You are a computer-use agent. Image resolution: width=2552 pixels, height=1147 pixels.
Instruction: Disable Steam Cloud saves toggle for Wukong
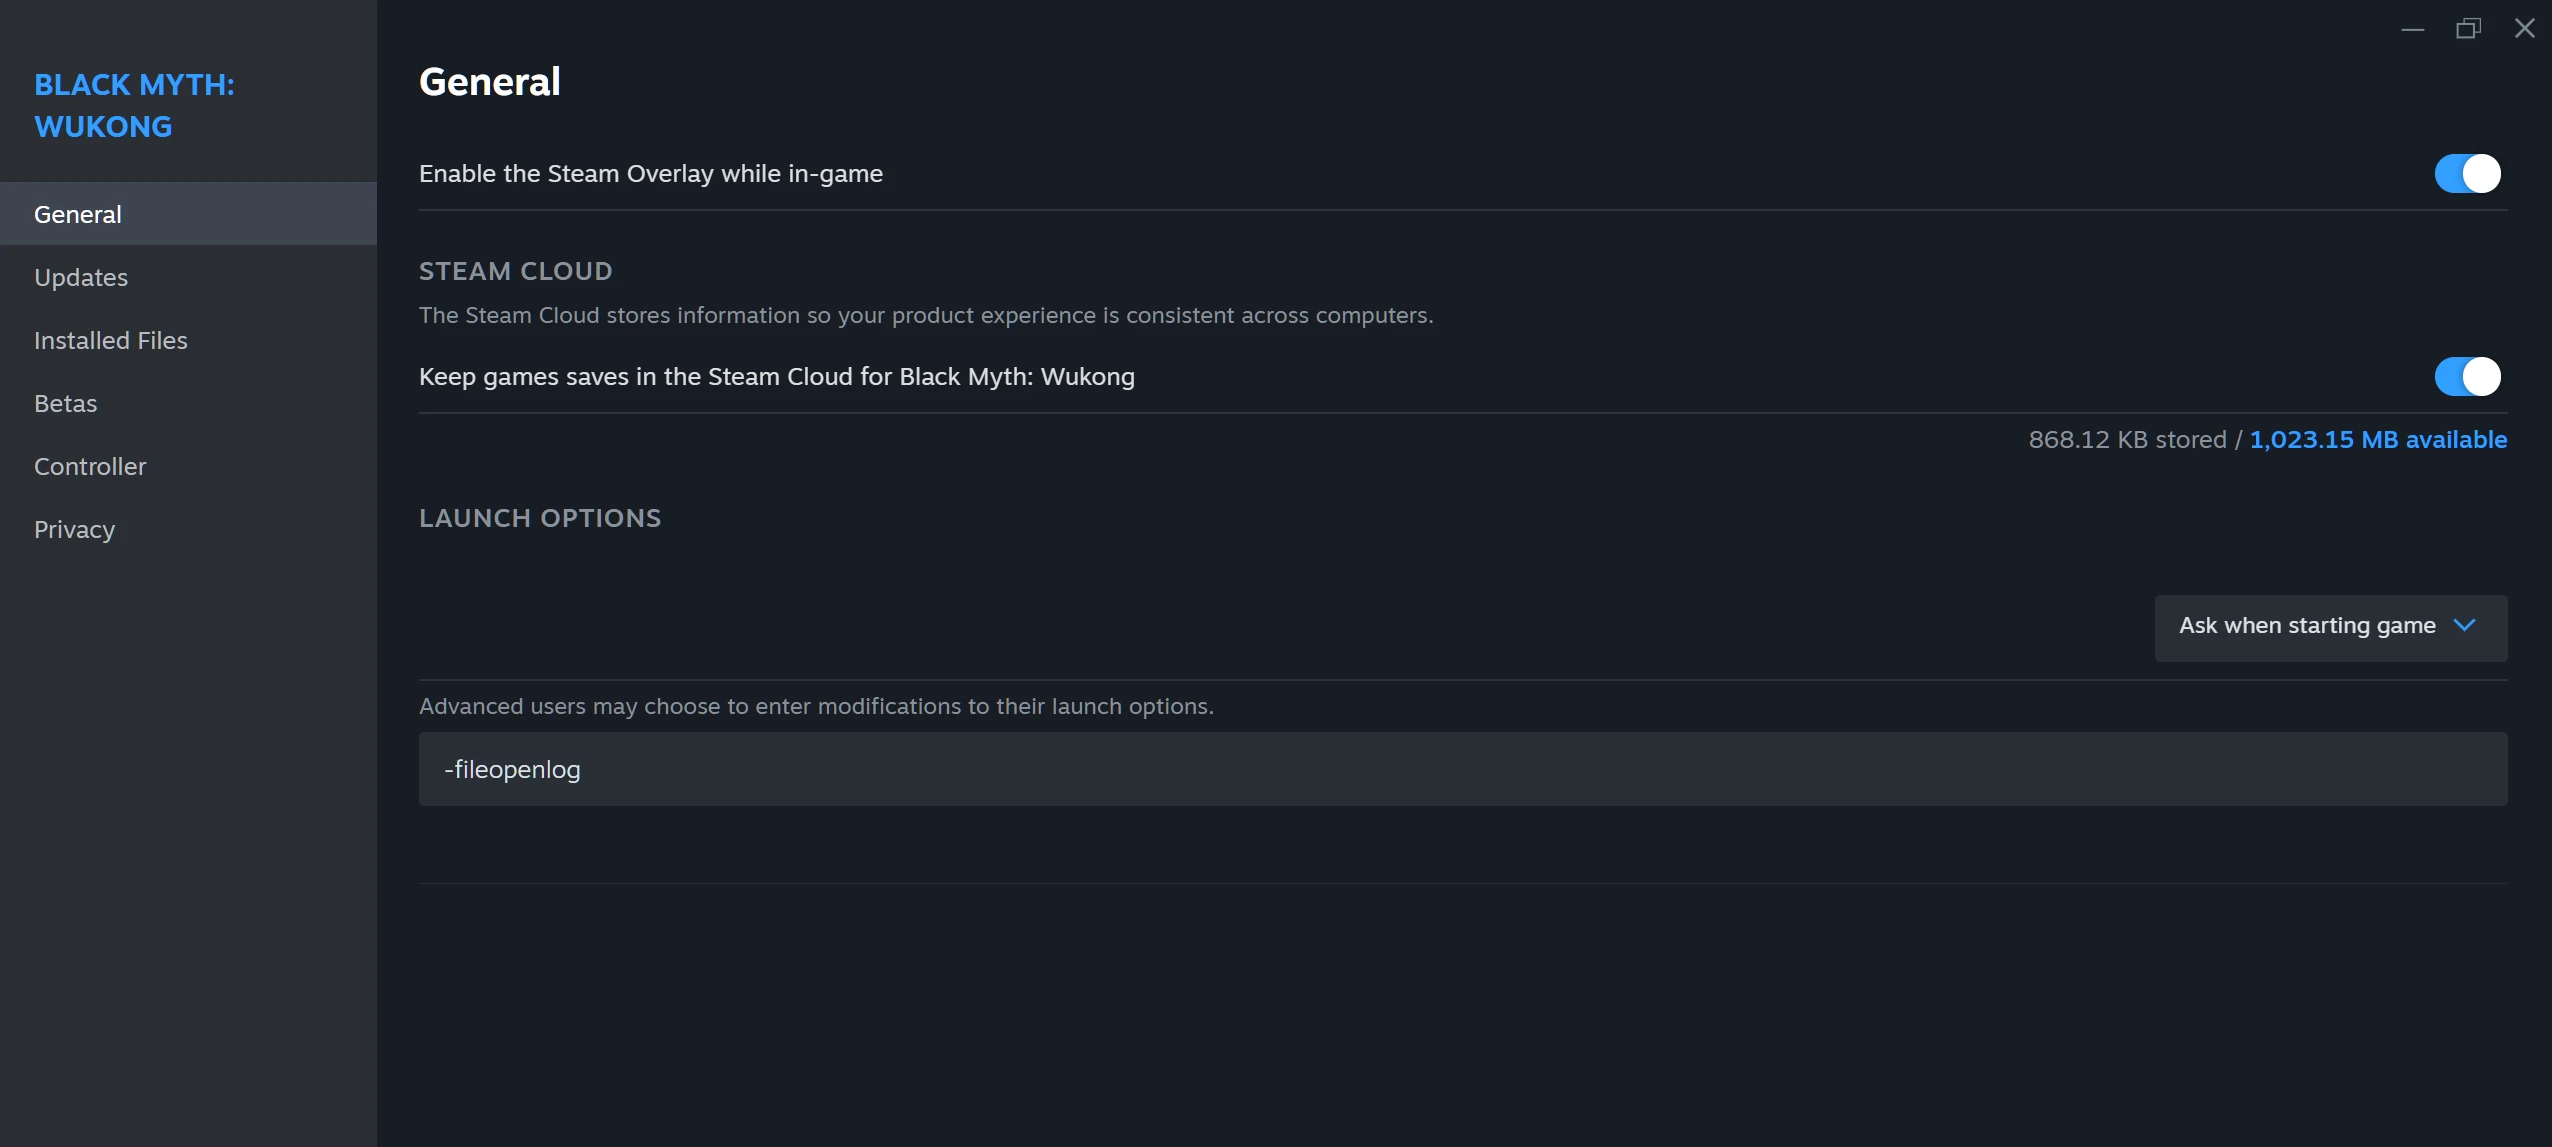(x=2467, y=377)
